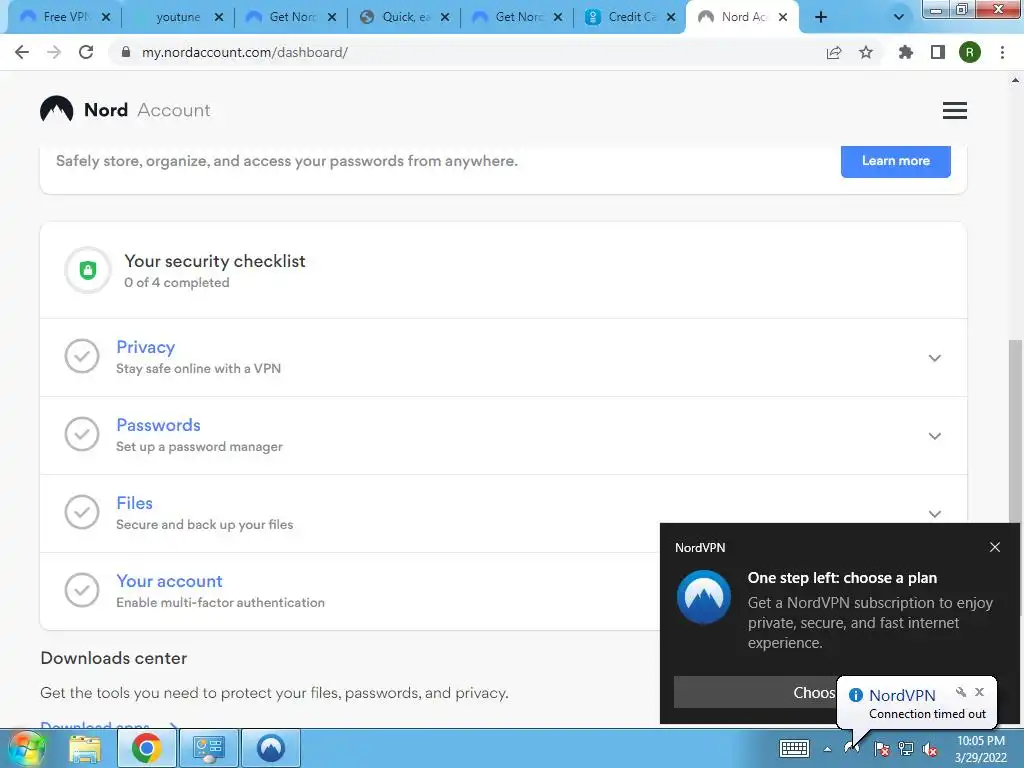1024x768 pixels.
Task: Check the Files checklist circle
Action: (x=82, y=512)
